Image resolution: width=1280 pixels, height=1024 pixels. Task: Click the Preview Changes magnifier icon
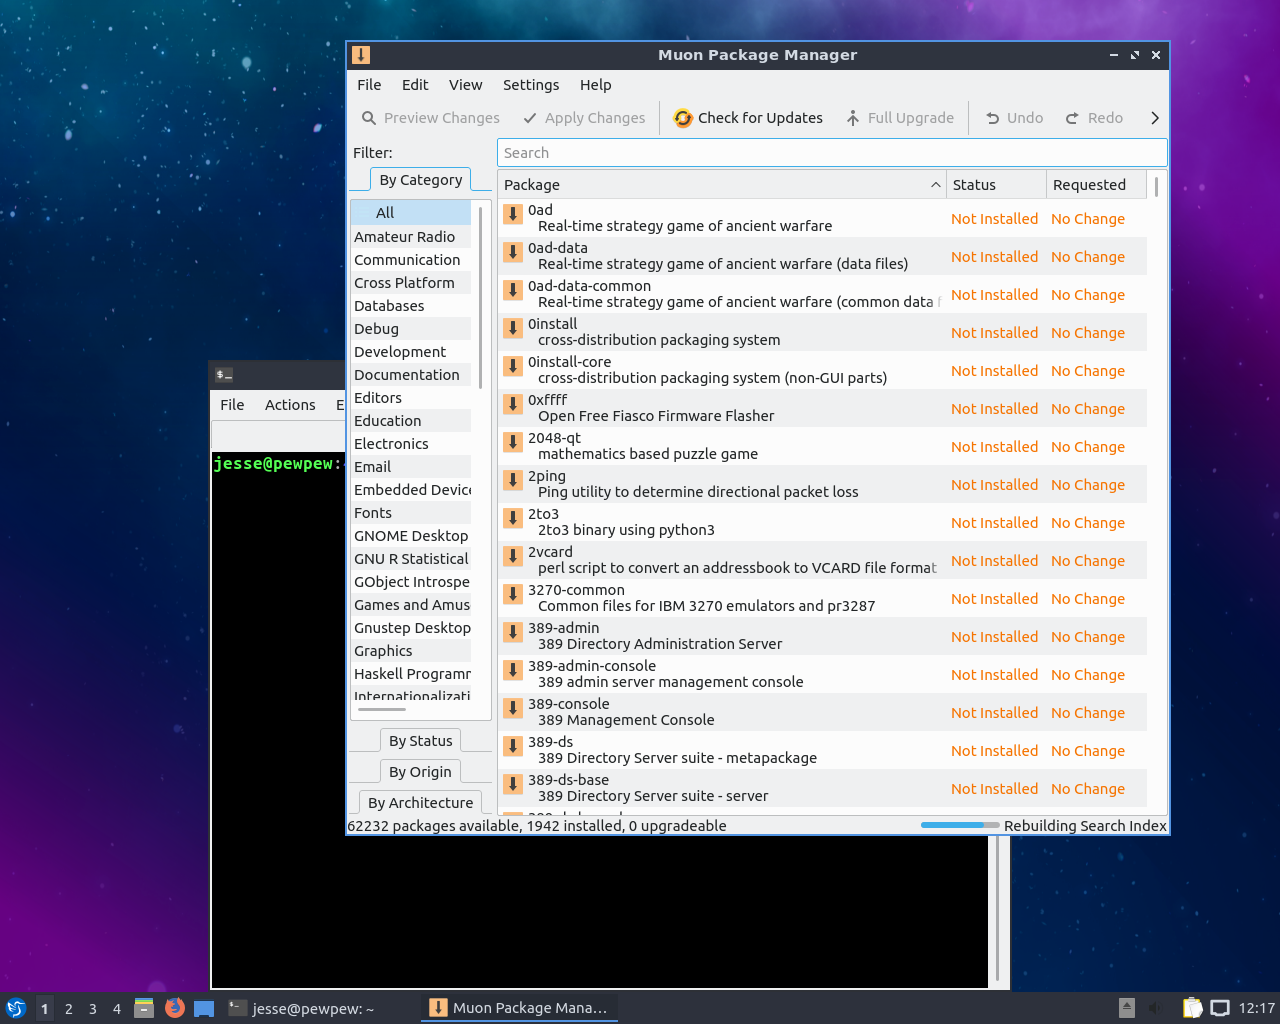tap(369, 118)
